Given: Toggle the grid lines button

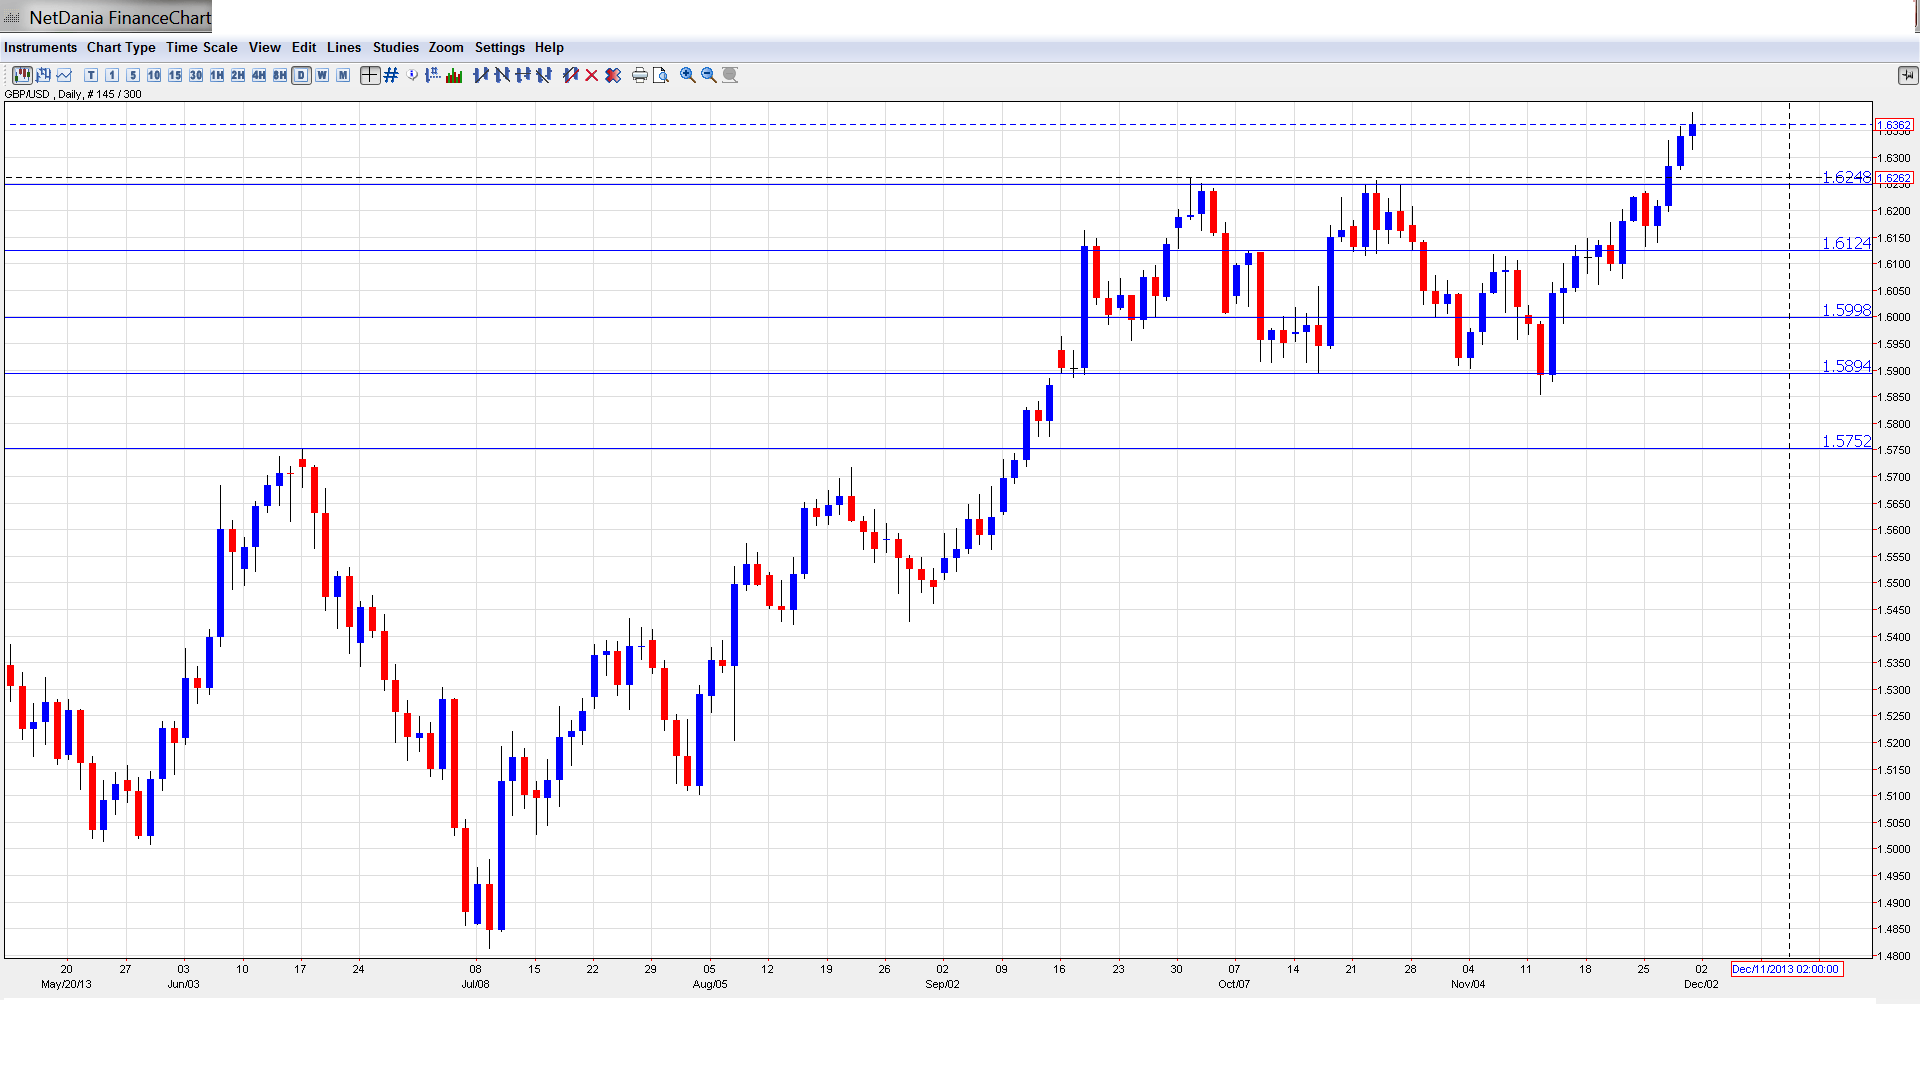Looking at the screenshot, I should click(x=391, y=75).
